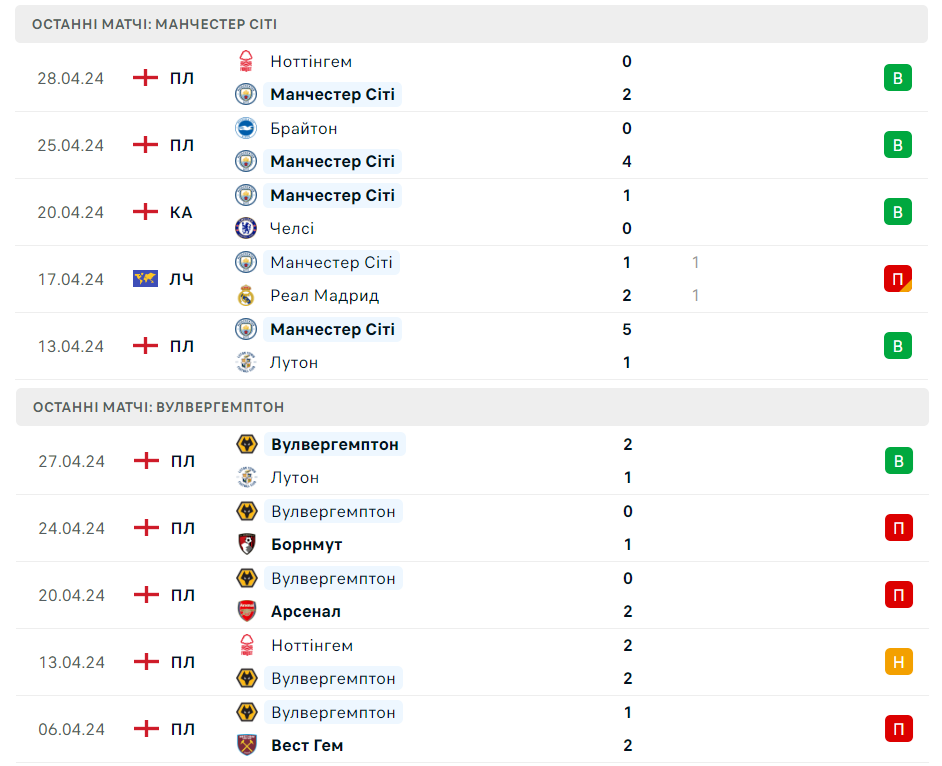The width and height of the screenshot is (942, 766).
Task: Click red П badge for Real Madrid match
Action: [898, 279]
